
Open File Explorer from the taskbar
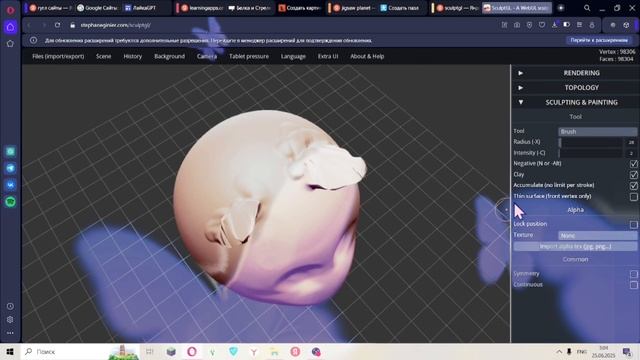pyautogui.click(x=275, y=351)
